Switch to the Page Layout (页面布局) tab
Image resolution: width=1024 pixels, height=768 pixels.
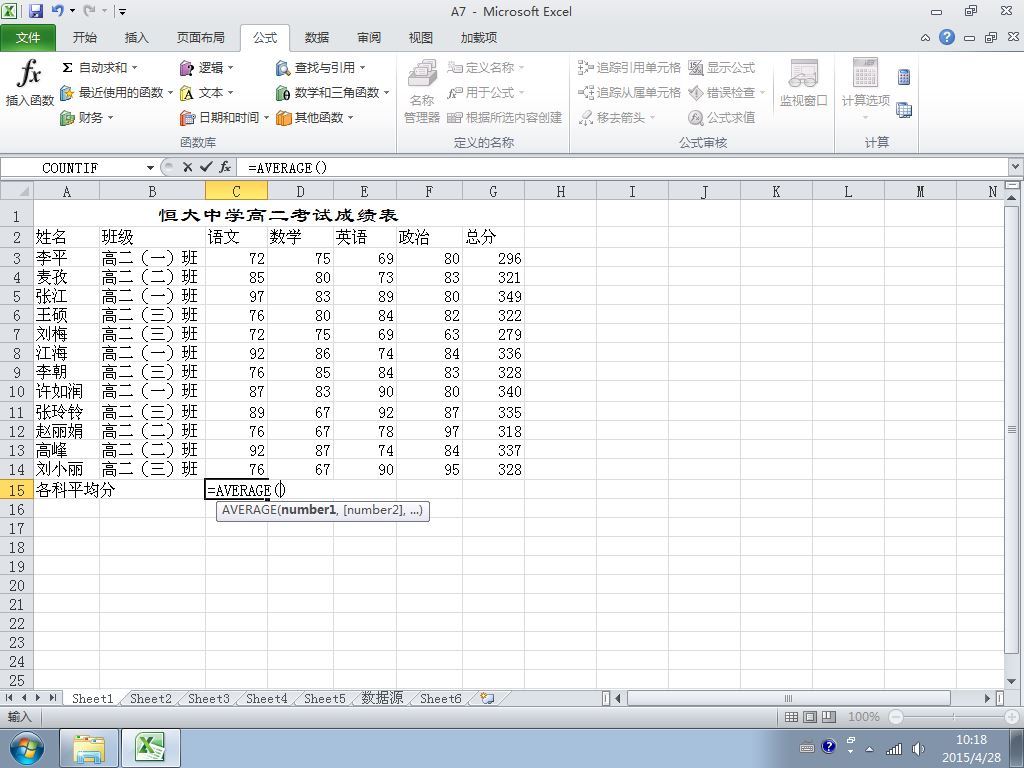200,38
